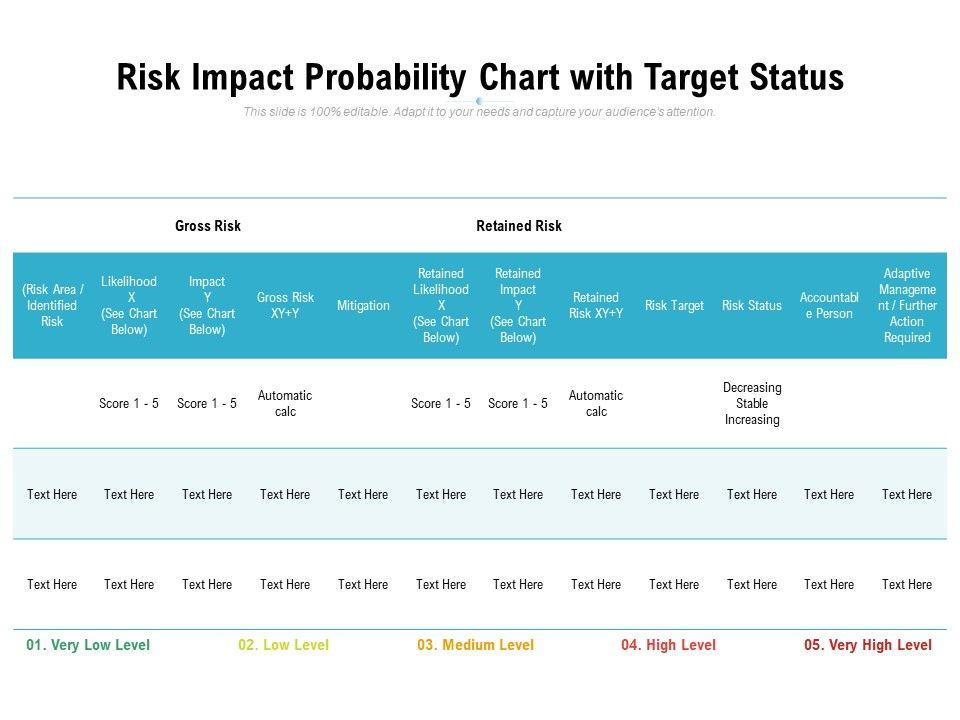Click 'Score 1 - 5' under the Likelihood X column
The width and height of the screenshot is (960, 720).
129,404
